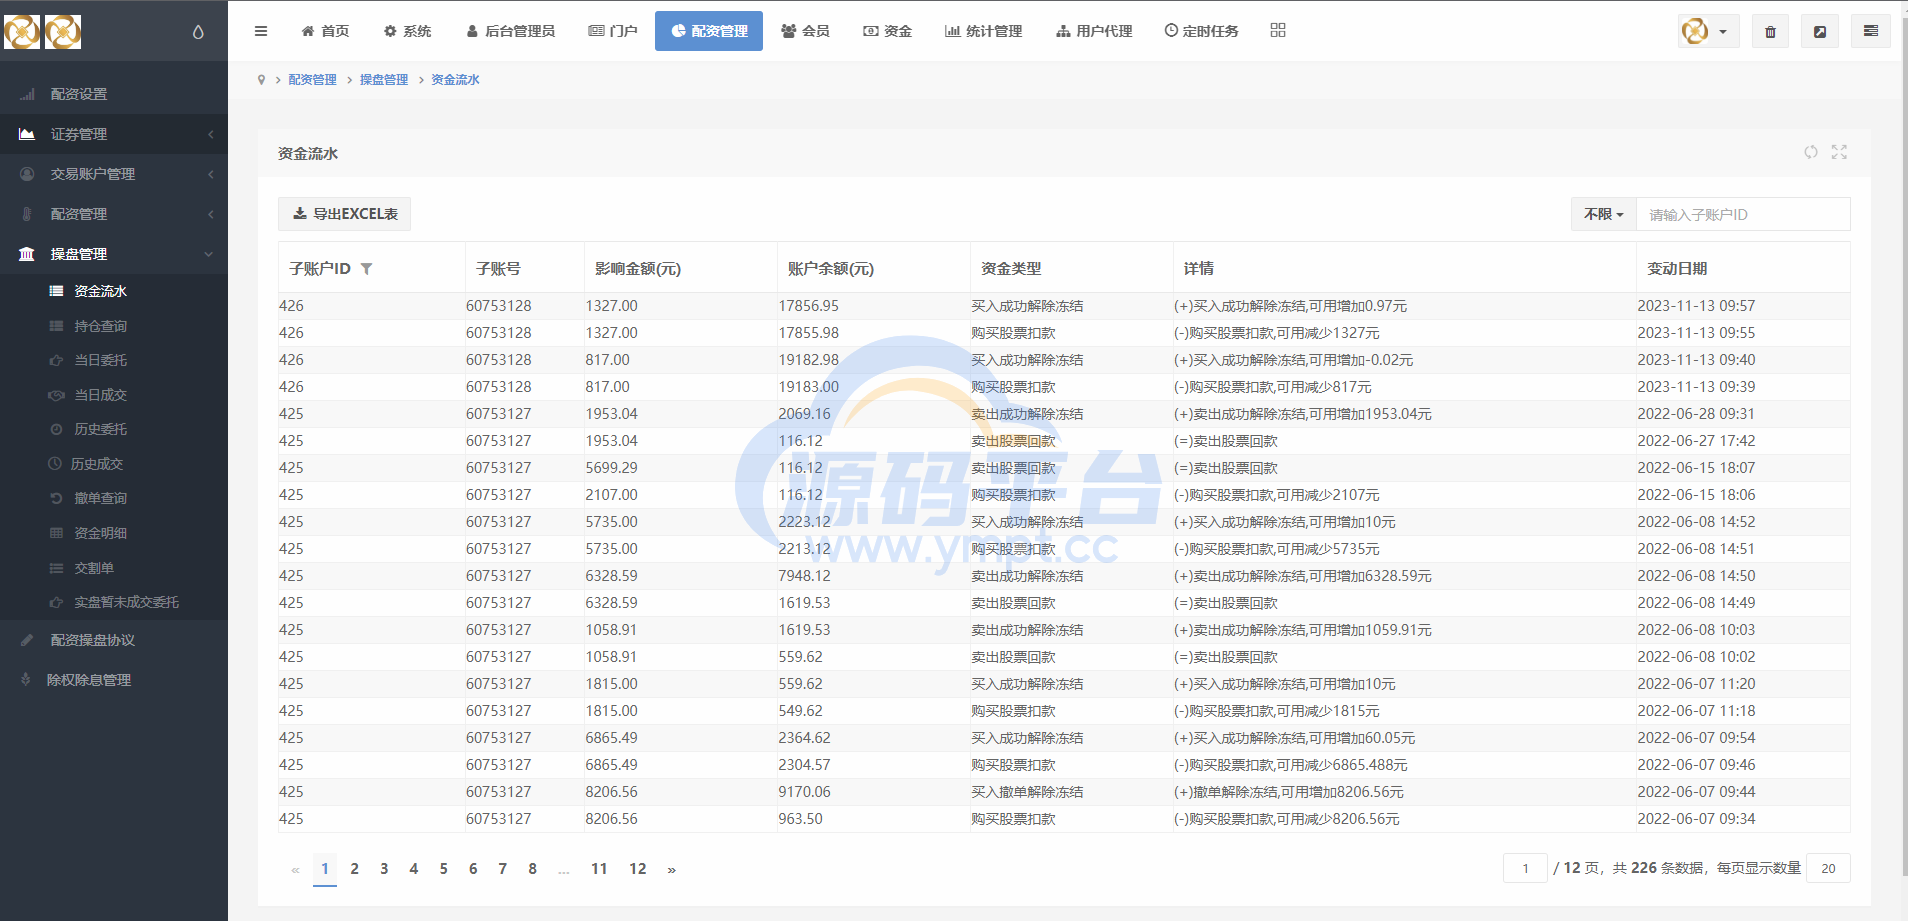Select 持仓查询 submenu item
The height and width of the screenshot is (921, 1908).
(114, 326)
